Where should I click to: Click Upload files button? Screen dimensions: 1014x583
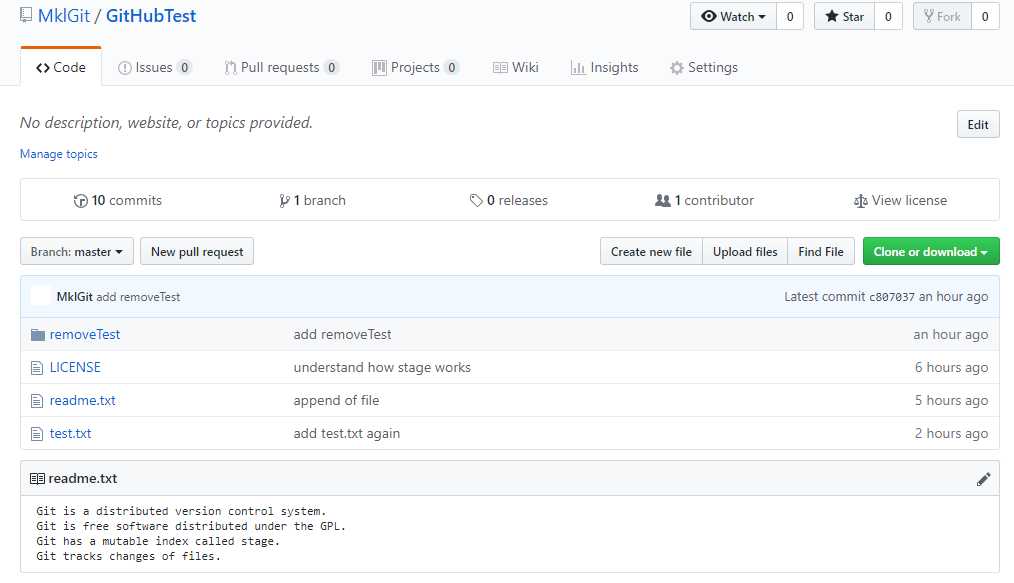(x=745, y=251)
